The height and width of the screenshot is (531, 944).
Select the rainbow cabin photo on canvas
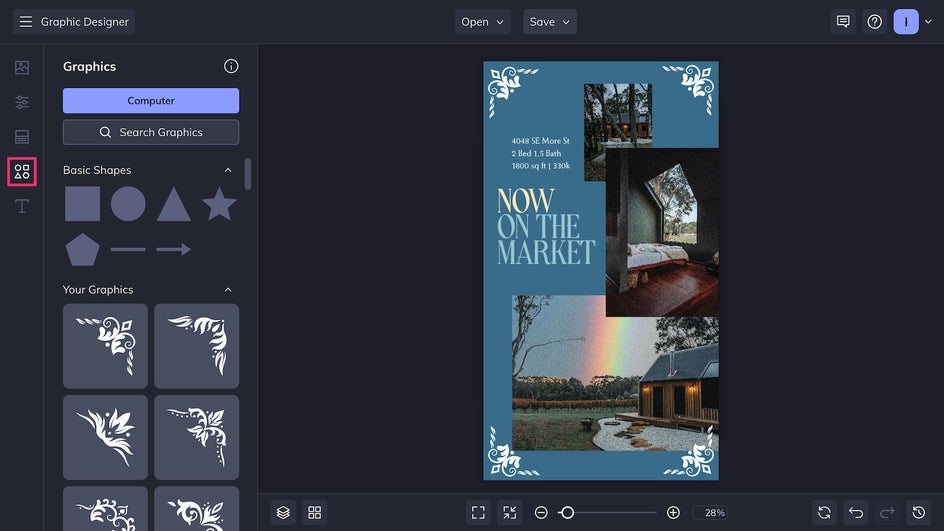coord(615,373)
